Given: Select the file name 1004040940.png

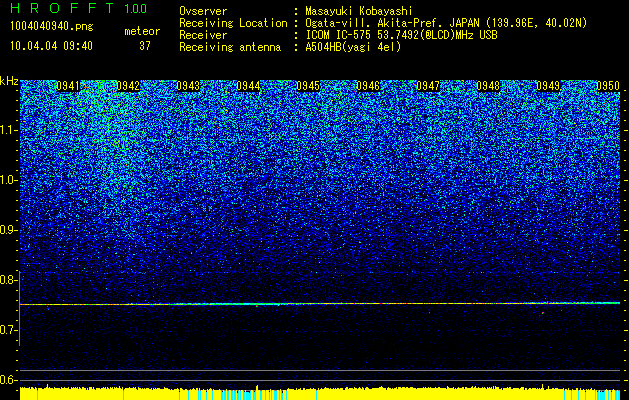Looking at the screenshot, I should 51,27.
